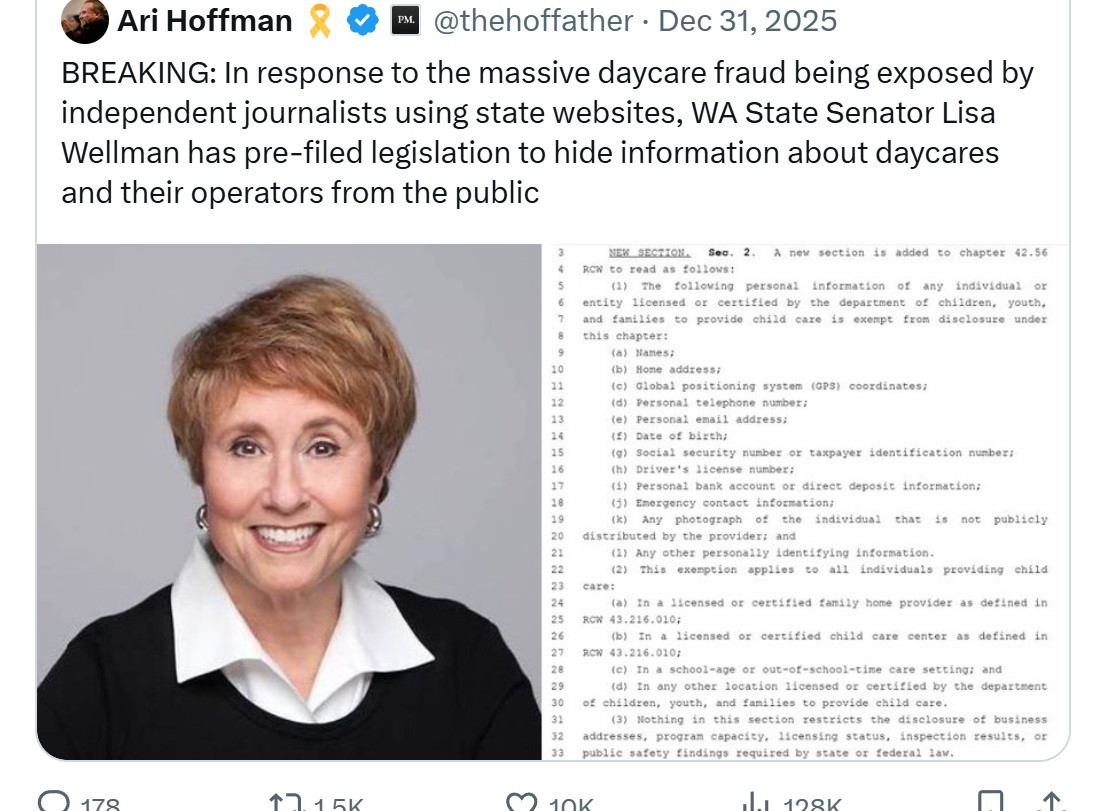The width and height of the screenshot is (1097, 811).
Task: Open Ari Hoffman's profile avatar
Action: click(x=85, y=21)
